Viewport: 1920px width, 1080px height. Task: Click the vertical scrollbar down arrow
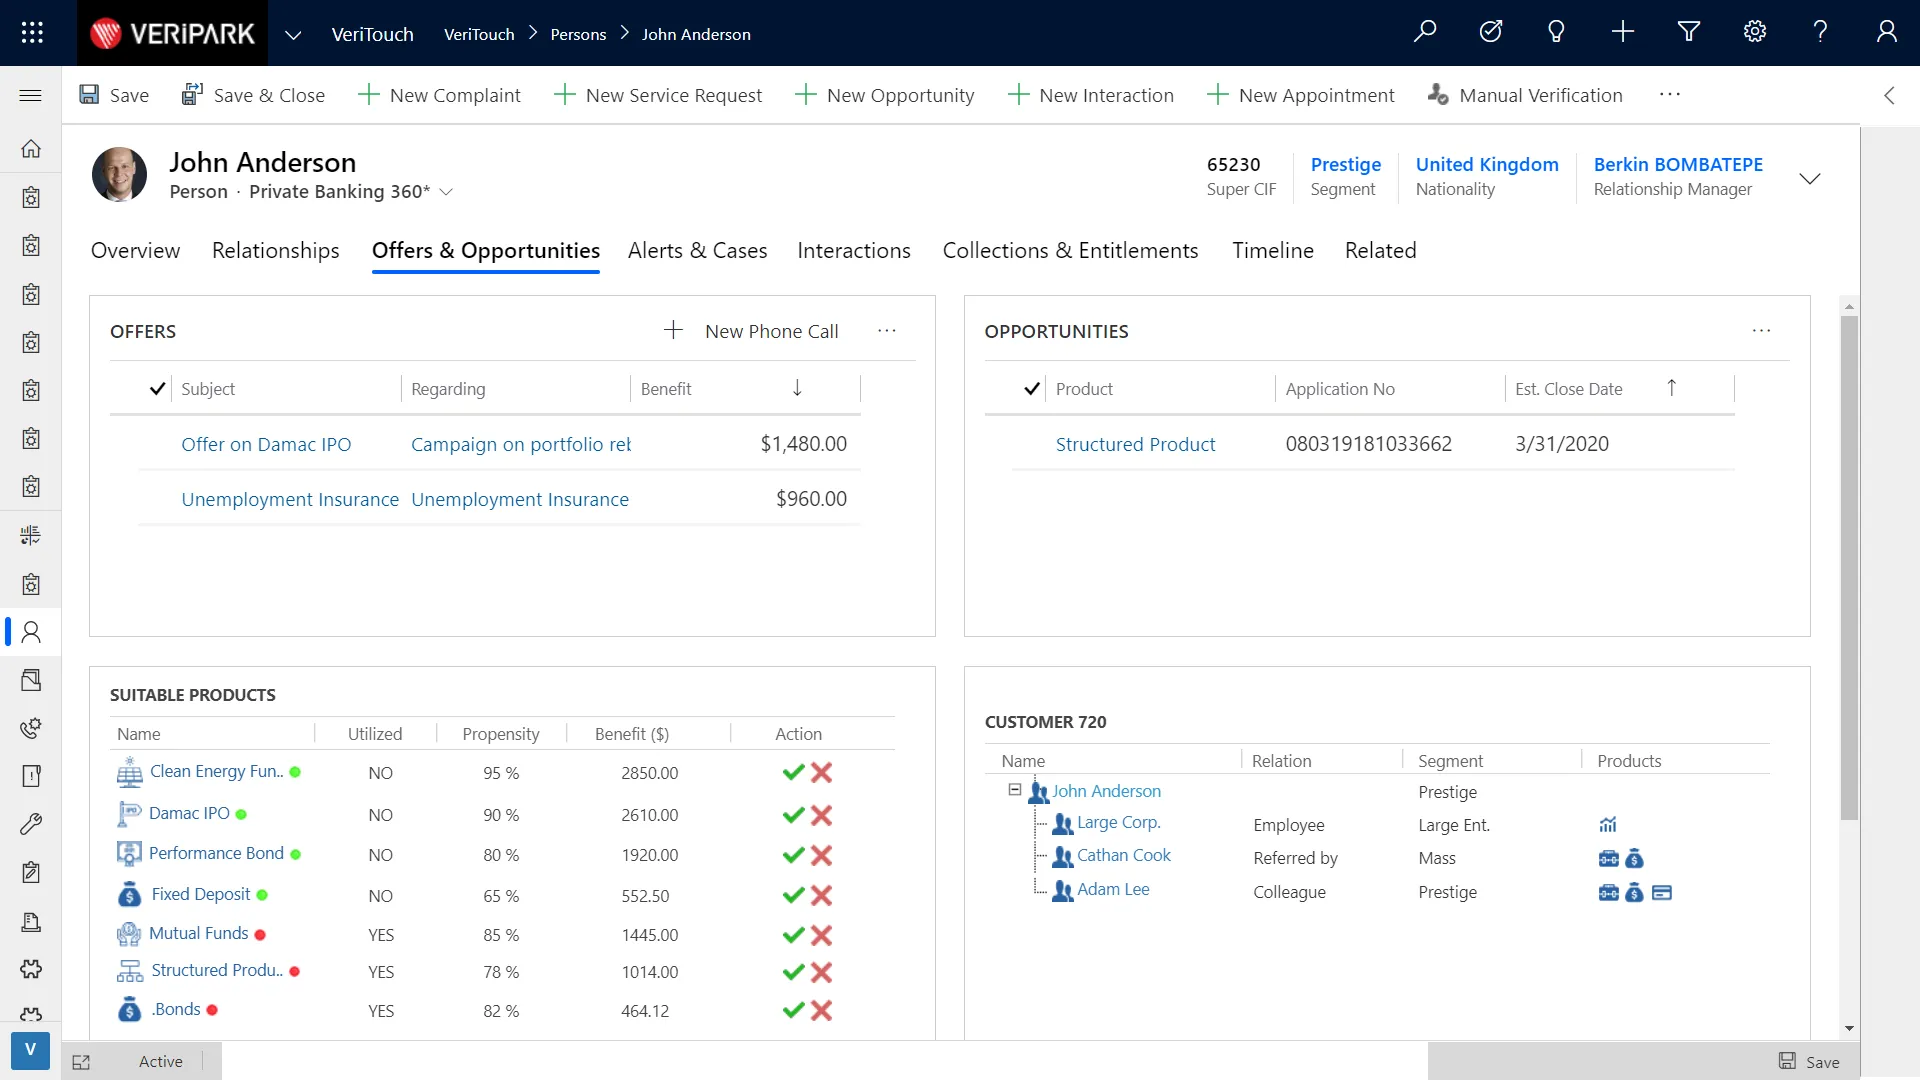(1849, 1028)
